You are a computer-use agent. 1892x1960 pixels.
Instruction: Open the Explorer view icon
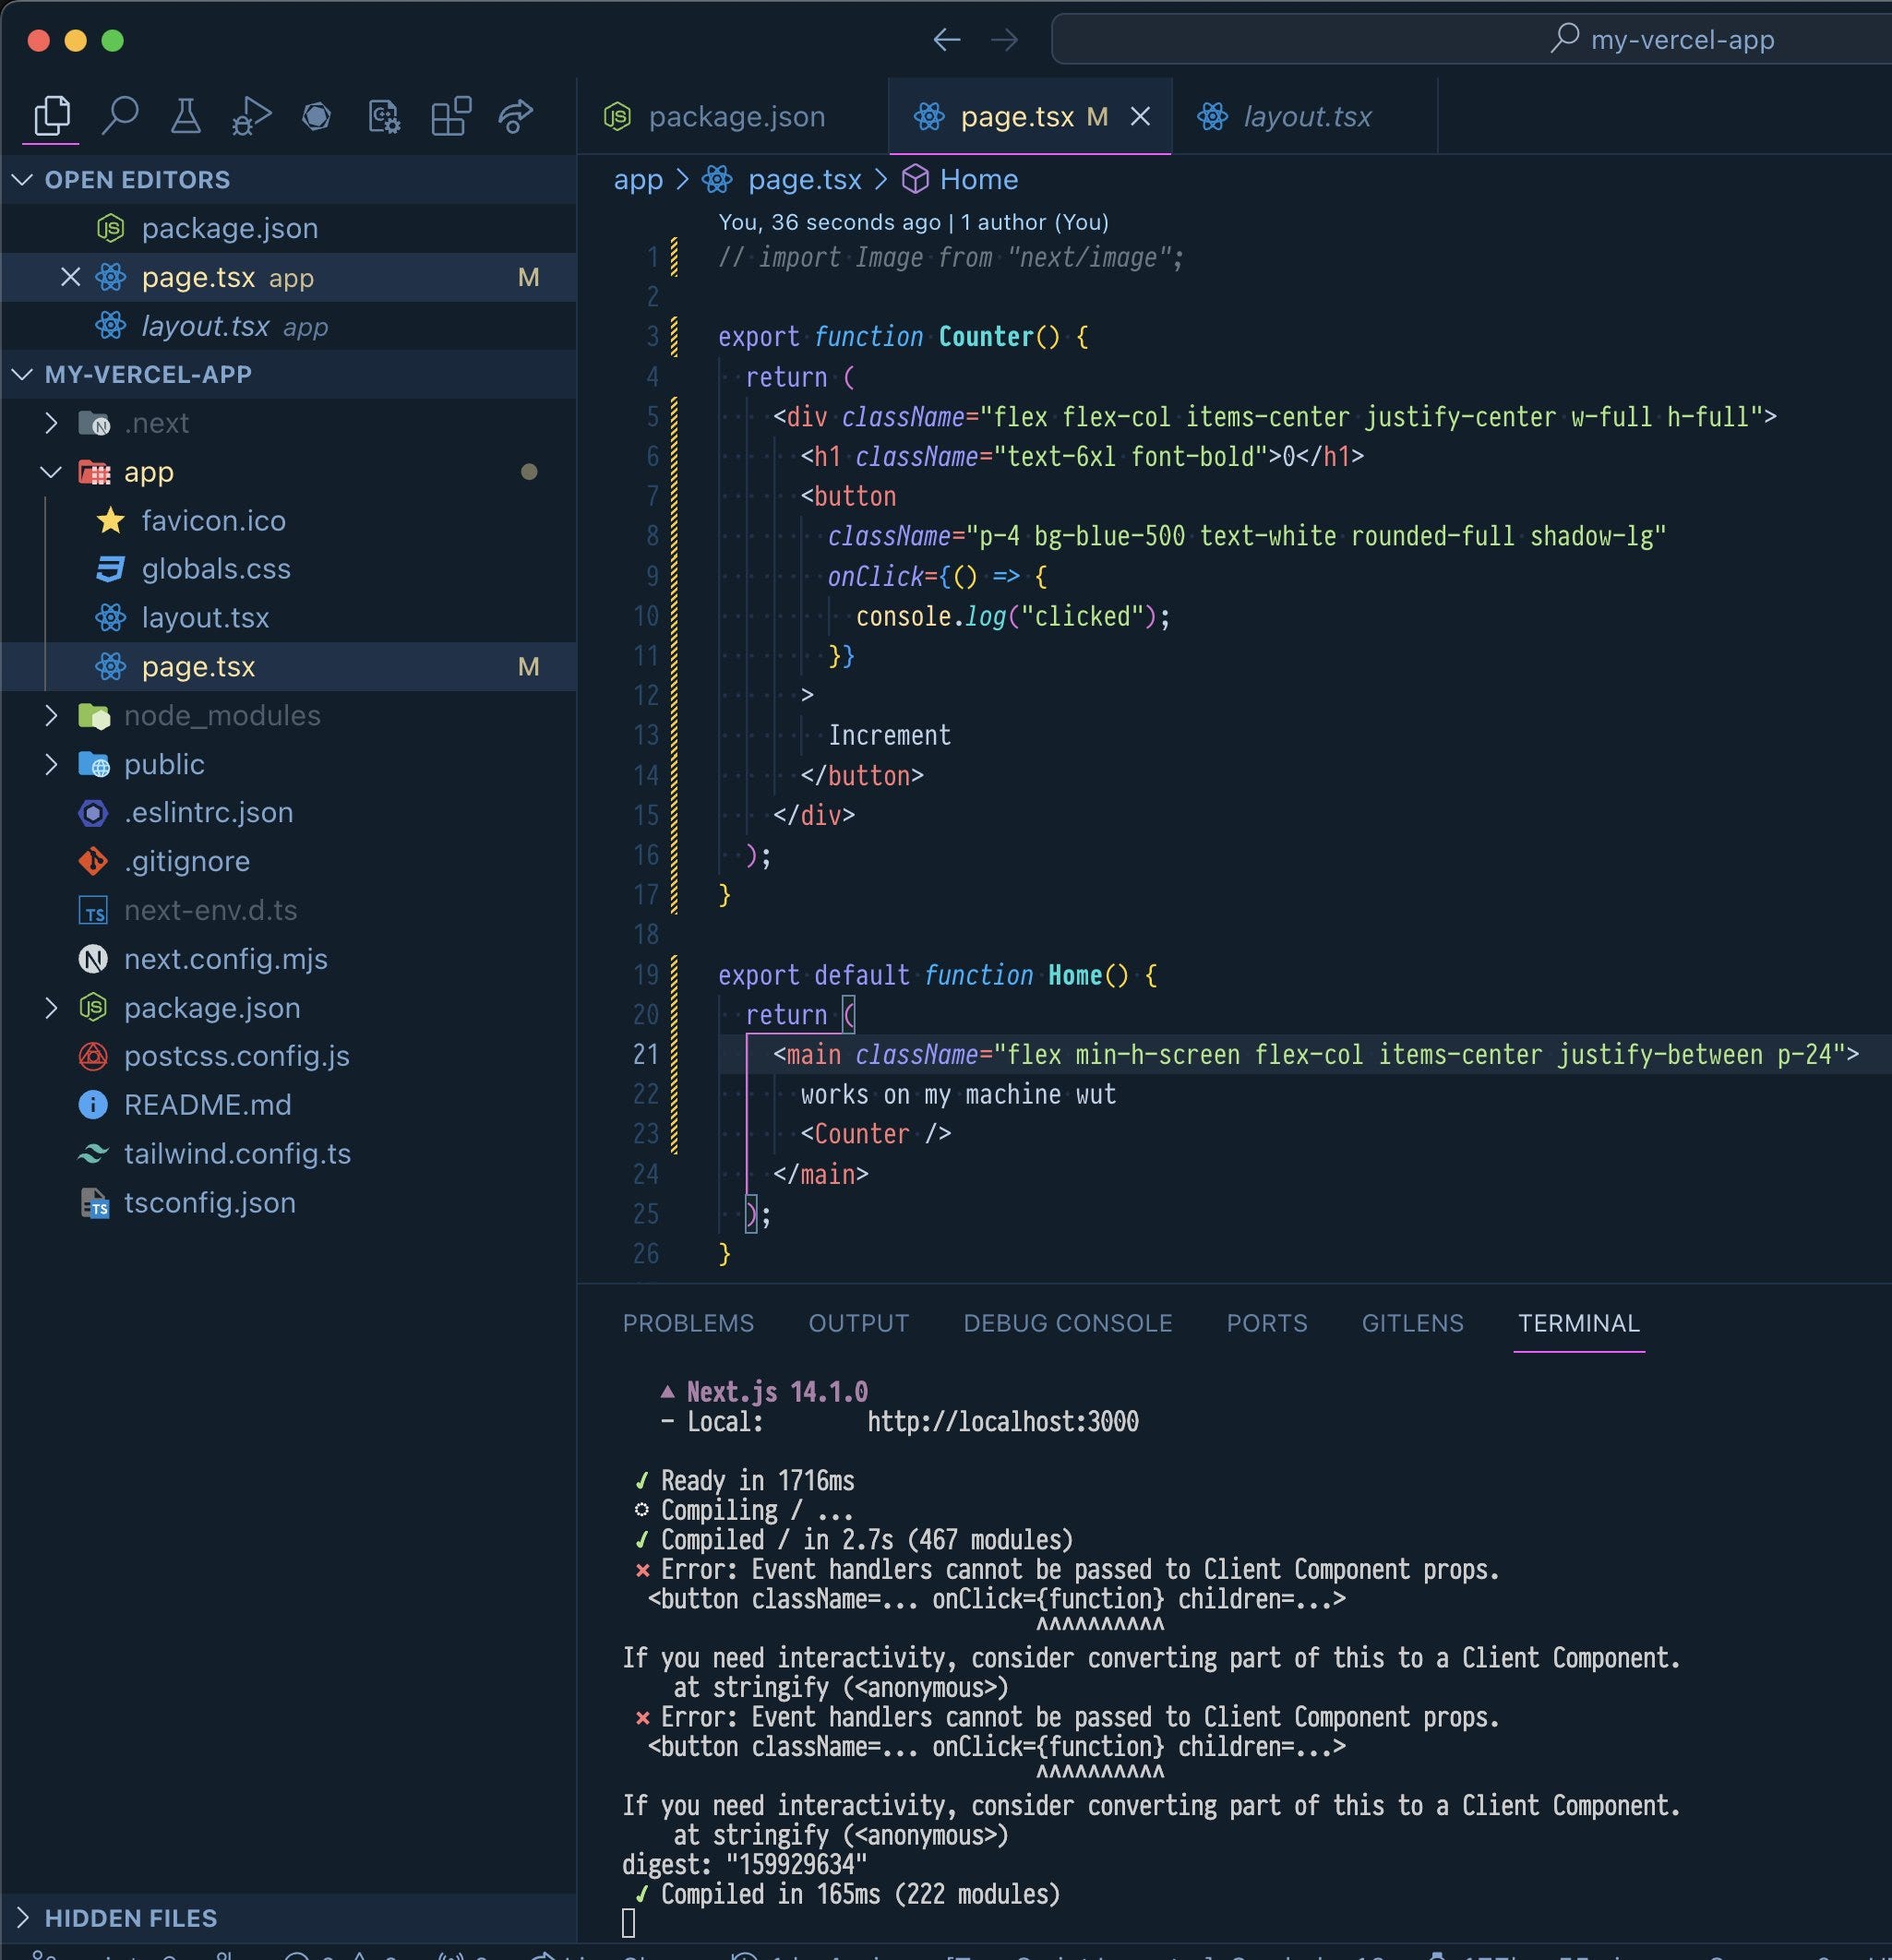tap(50, 115)
